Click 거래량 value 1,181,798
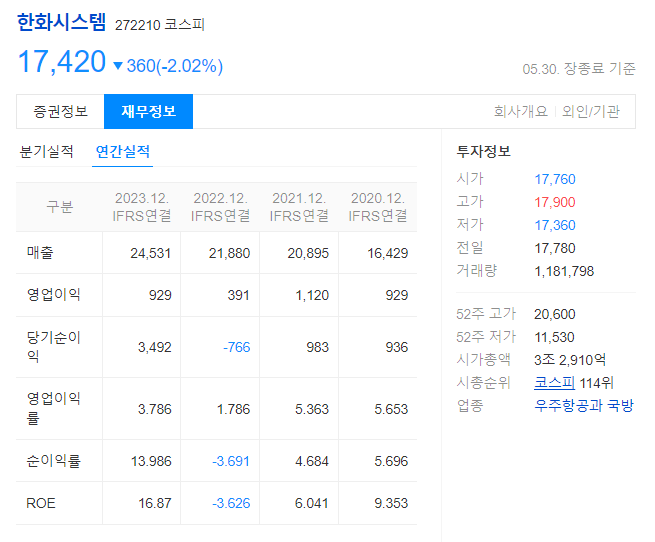This screenshot has width=655, height=542. click(x=564, y=271)
